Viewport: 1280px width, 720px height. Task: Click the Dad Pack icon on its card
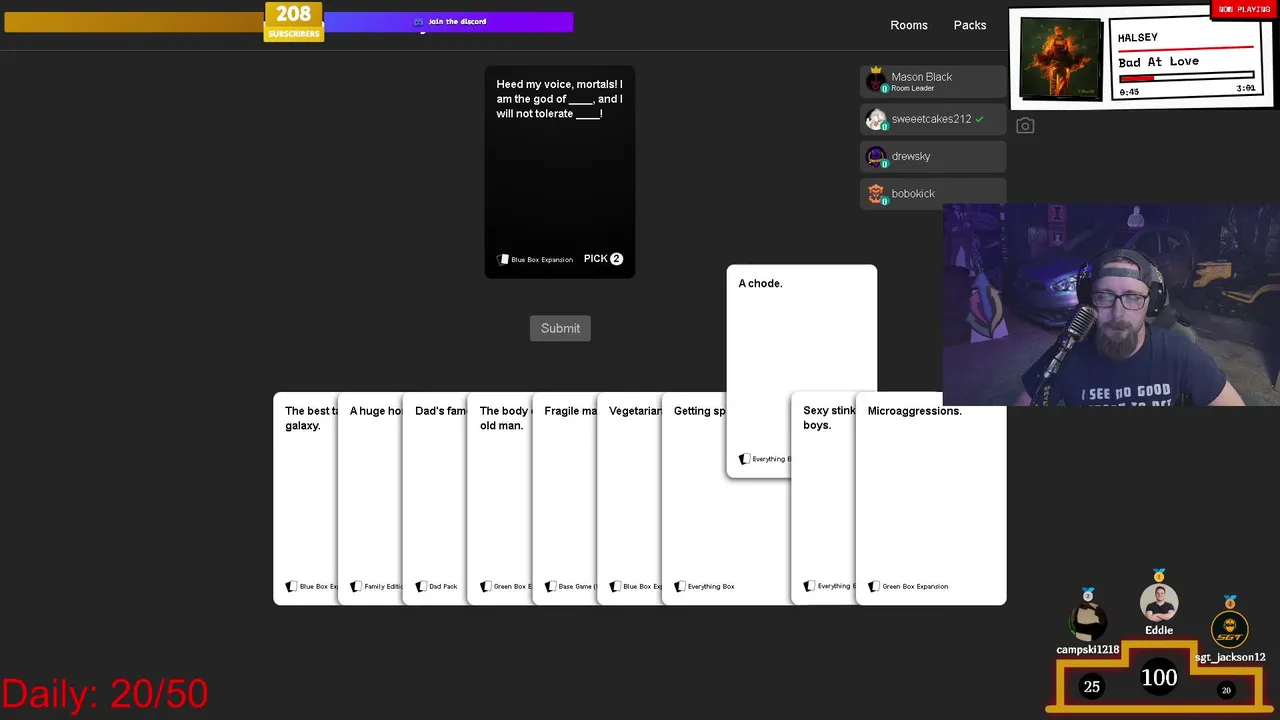[421, 586]
